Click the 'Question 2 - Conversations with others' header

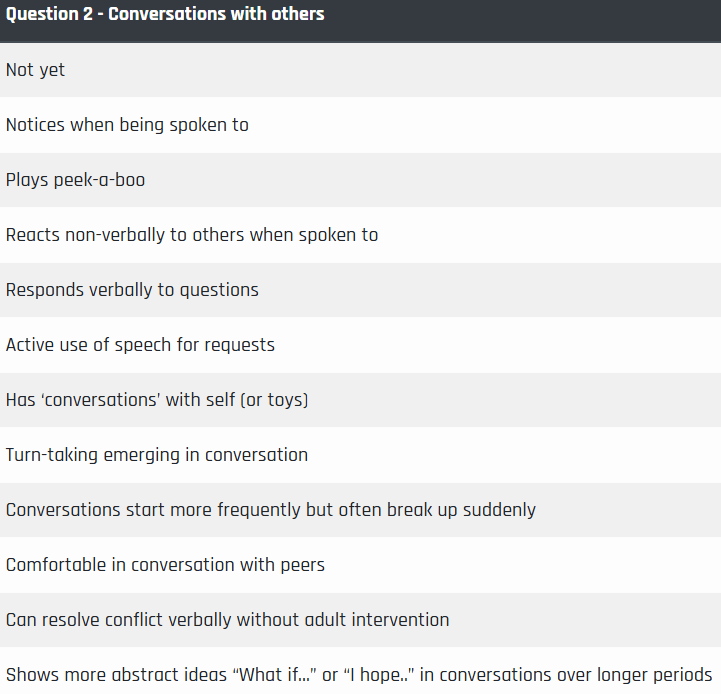point(360,21)
